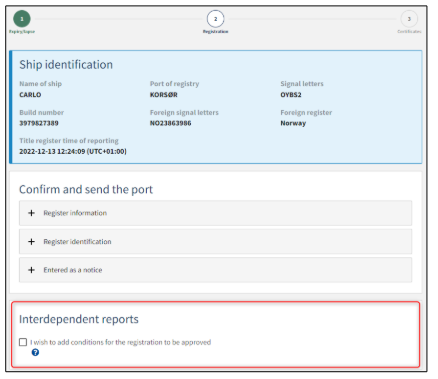This screenshot has height=379, width=438.
Task: Click the foreign signal letters value NO23863986
Action: pos(171,123)
